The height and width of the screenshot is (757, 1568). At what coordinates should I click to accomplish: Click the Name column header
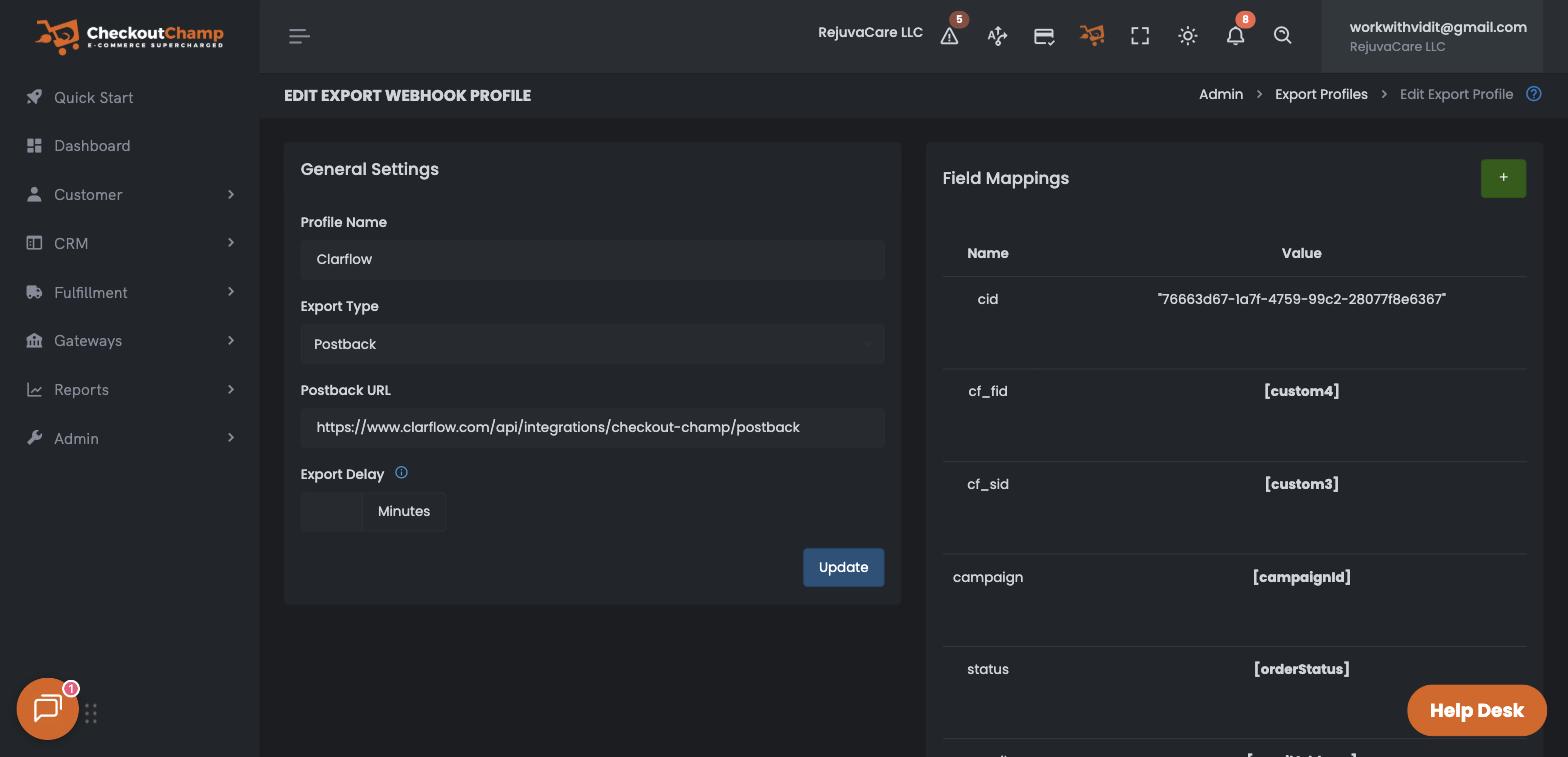[x=988, y=253]
